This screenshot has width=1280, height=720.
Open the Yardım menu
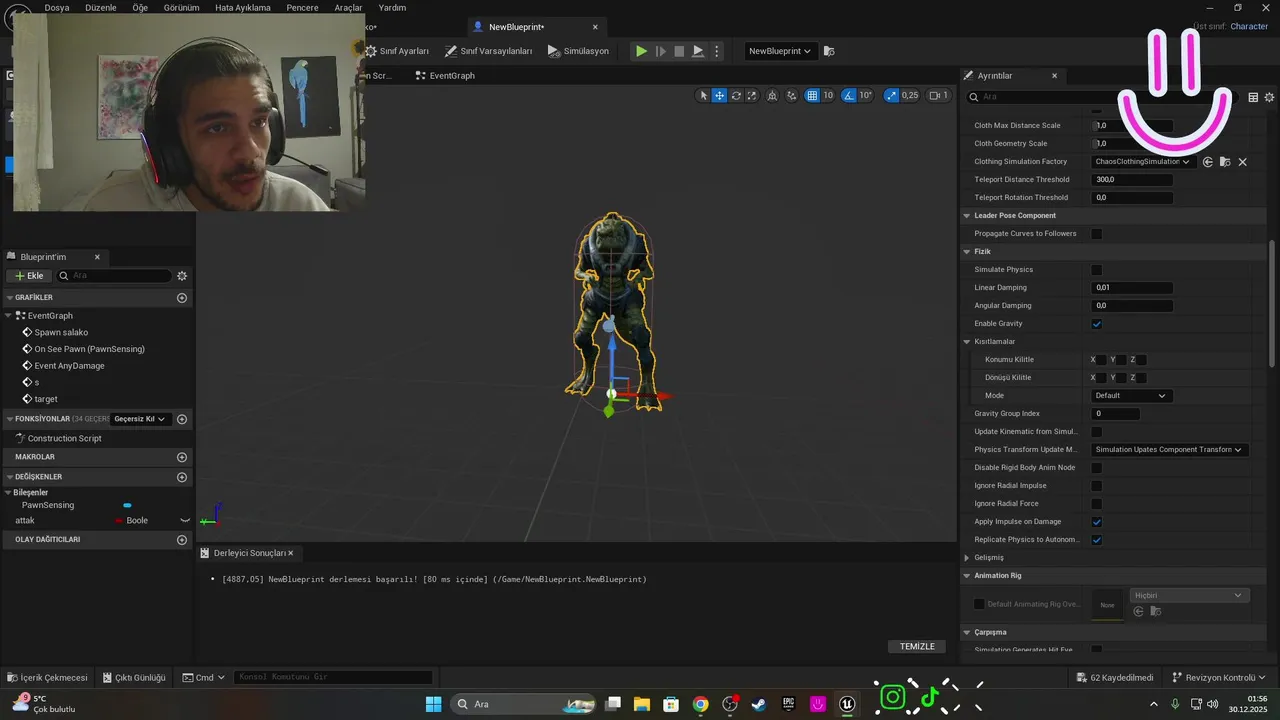click(392, 7)
